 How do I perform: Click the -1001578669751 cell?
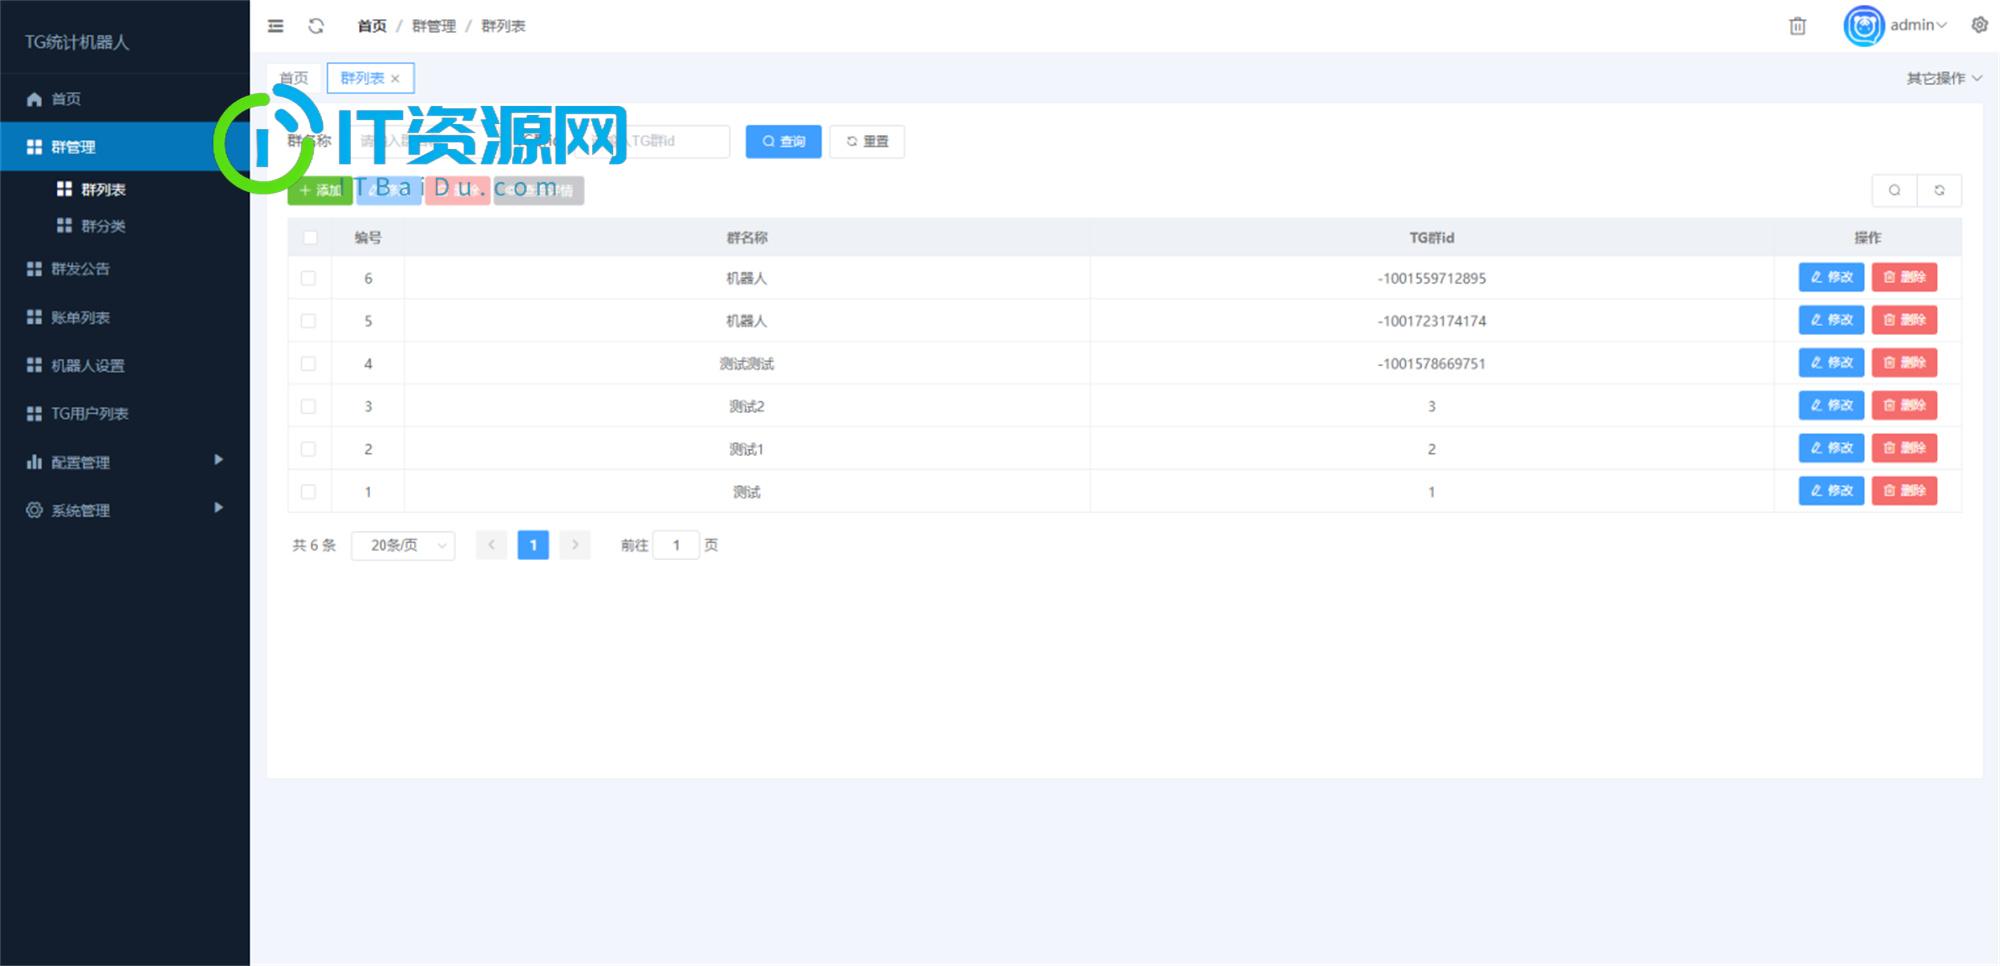point(1431,364)
